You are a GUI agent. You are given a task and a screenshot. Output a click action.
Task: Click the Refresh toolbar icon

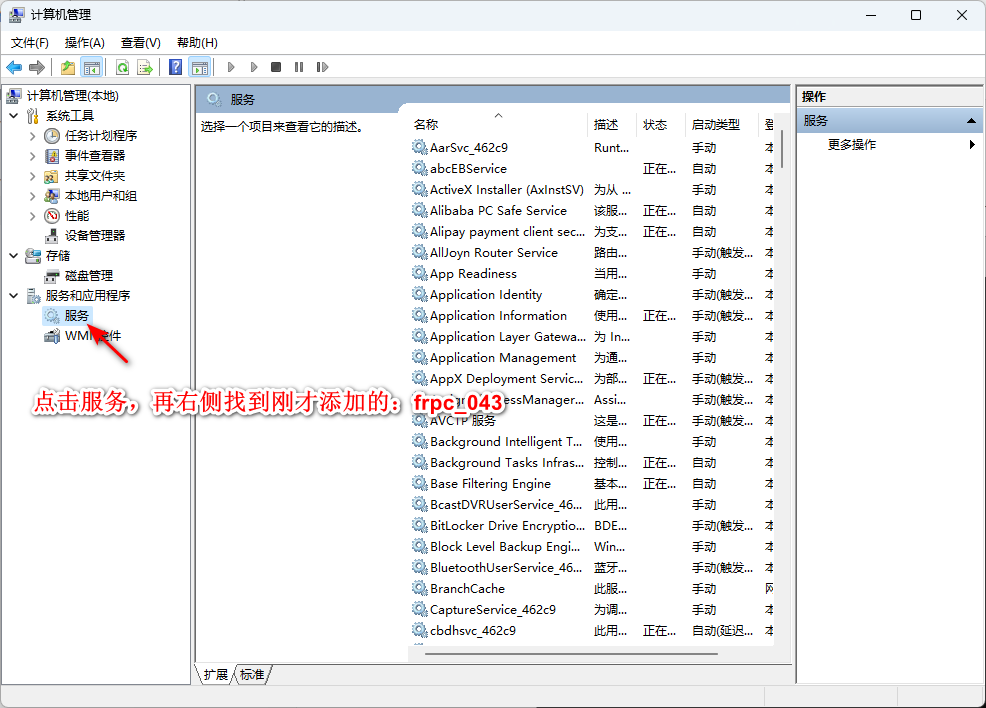(x=122, y=67)
